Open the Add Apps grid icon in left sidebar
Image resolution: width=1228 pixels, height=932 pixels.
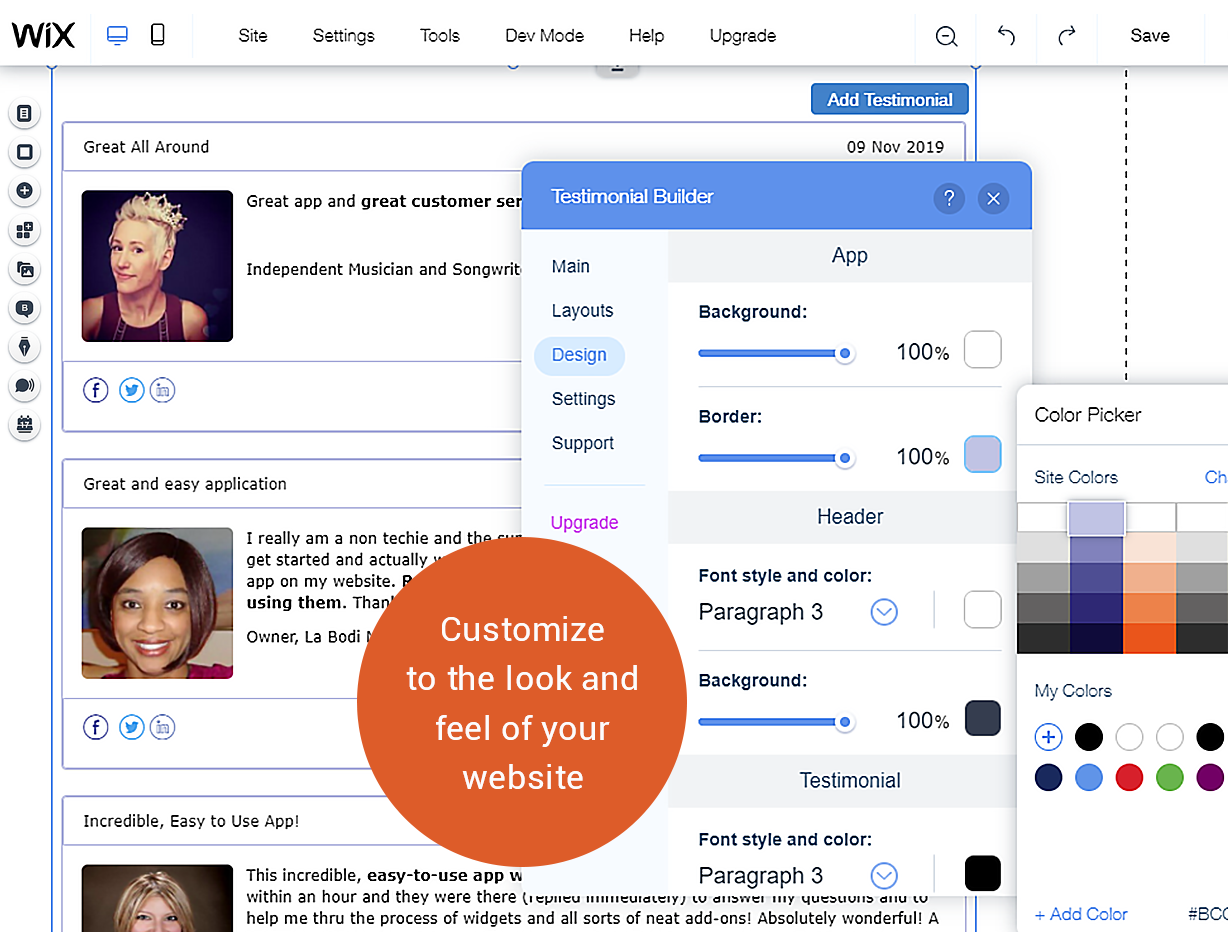point(25,230)
